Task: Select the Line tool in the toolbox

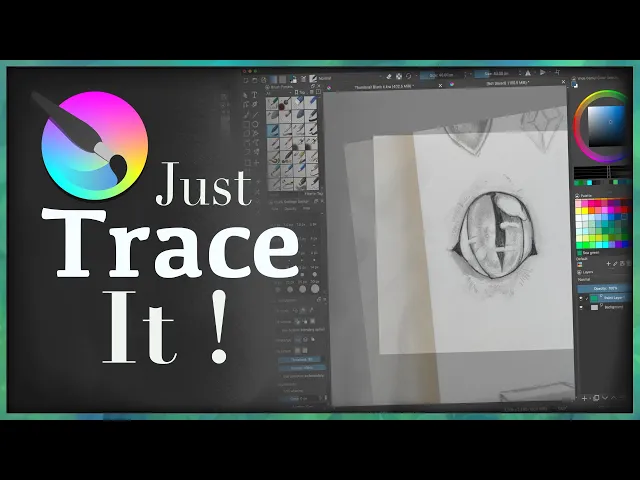Action: (x=256, y=115)
